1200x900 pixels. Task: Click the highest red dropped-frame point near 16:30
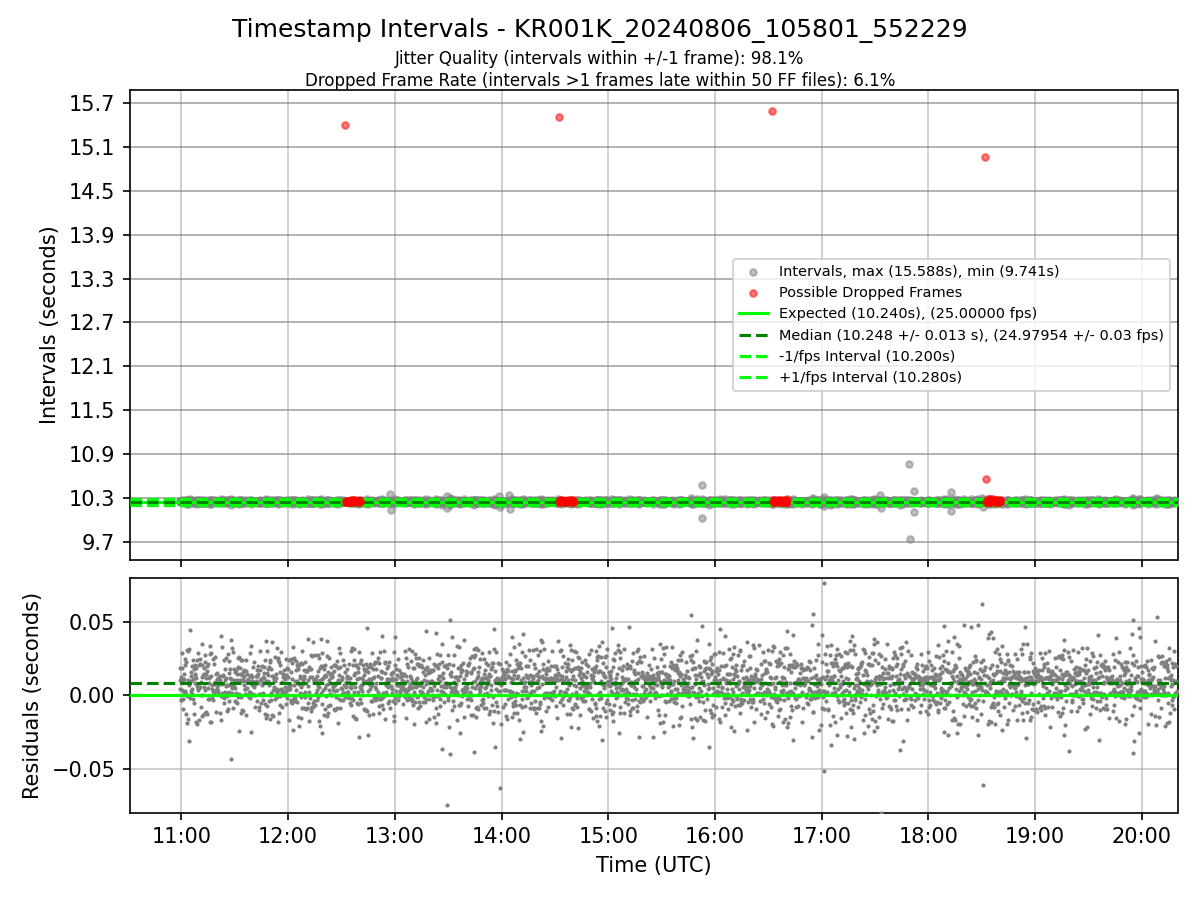[772, 111]
